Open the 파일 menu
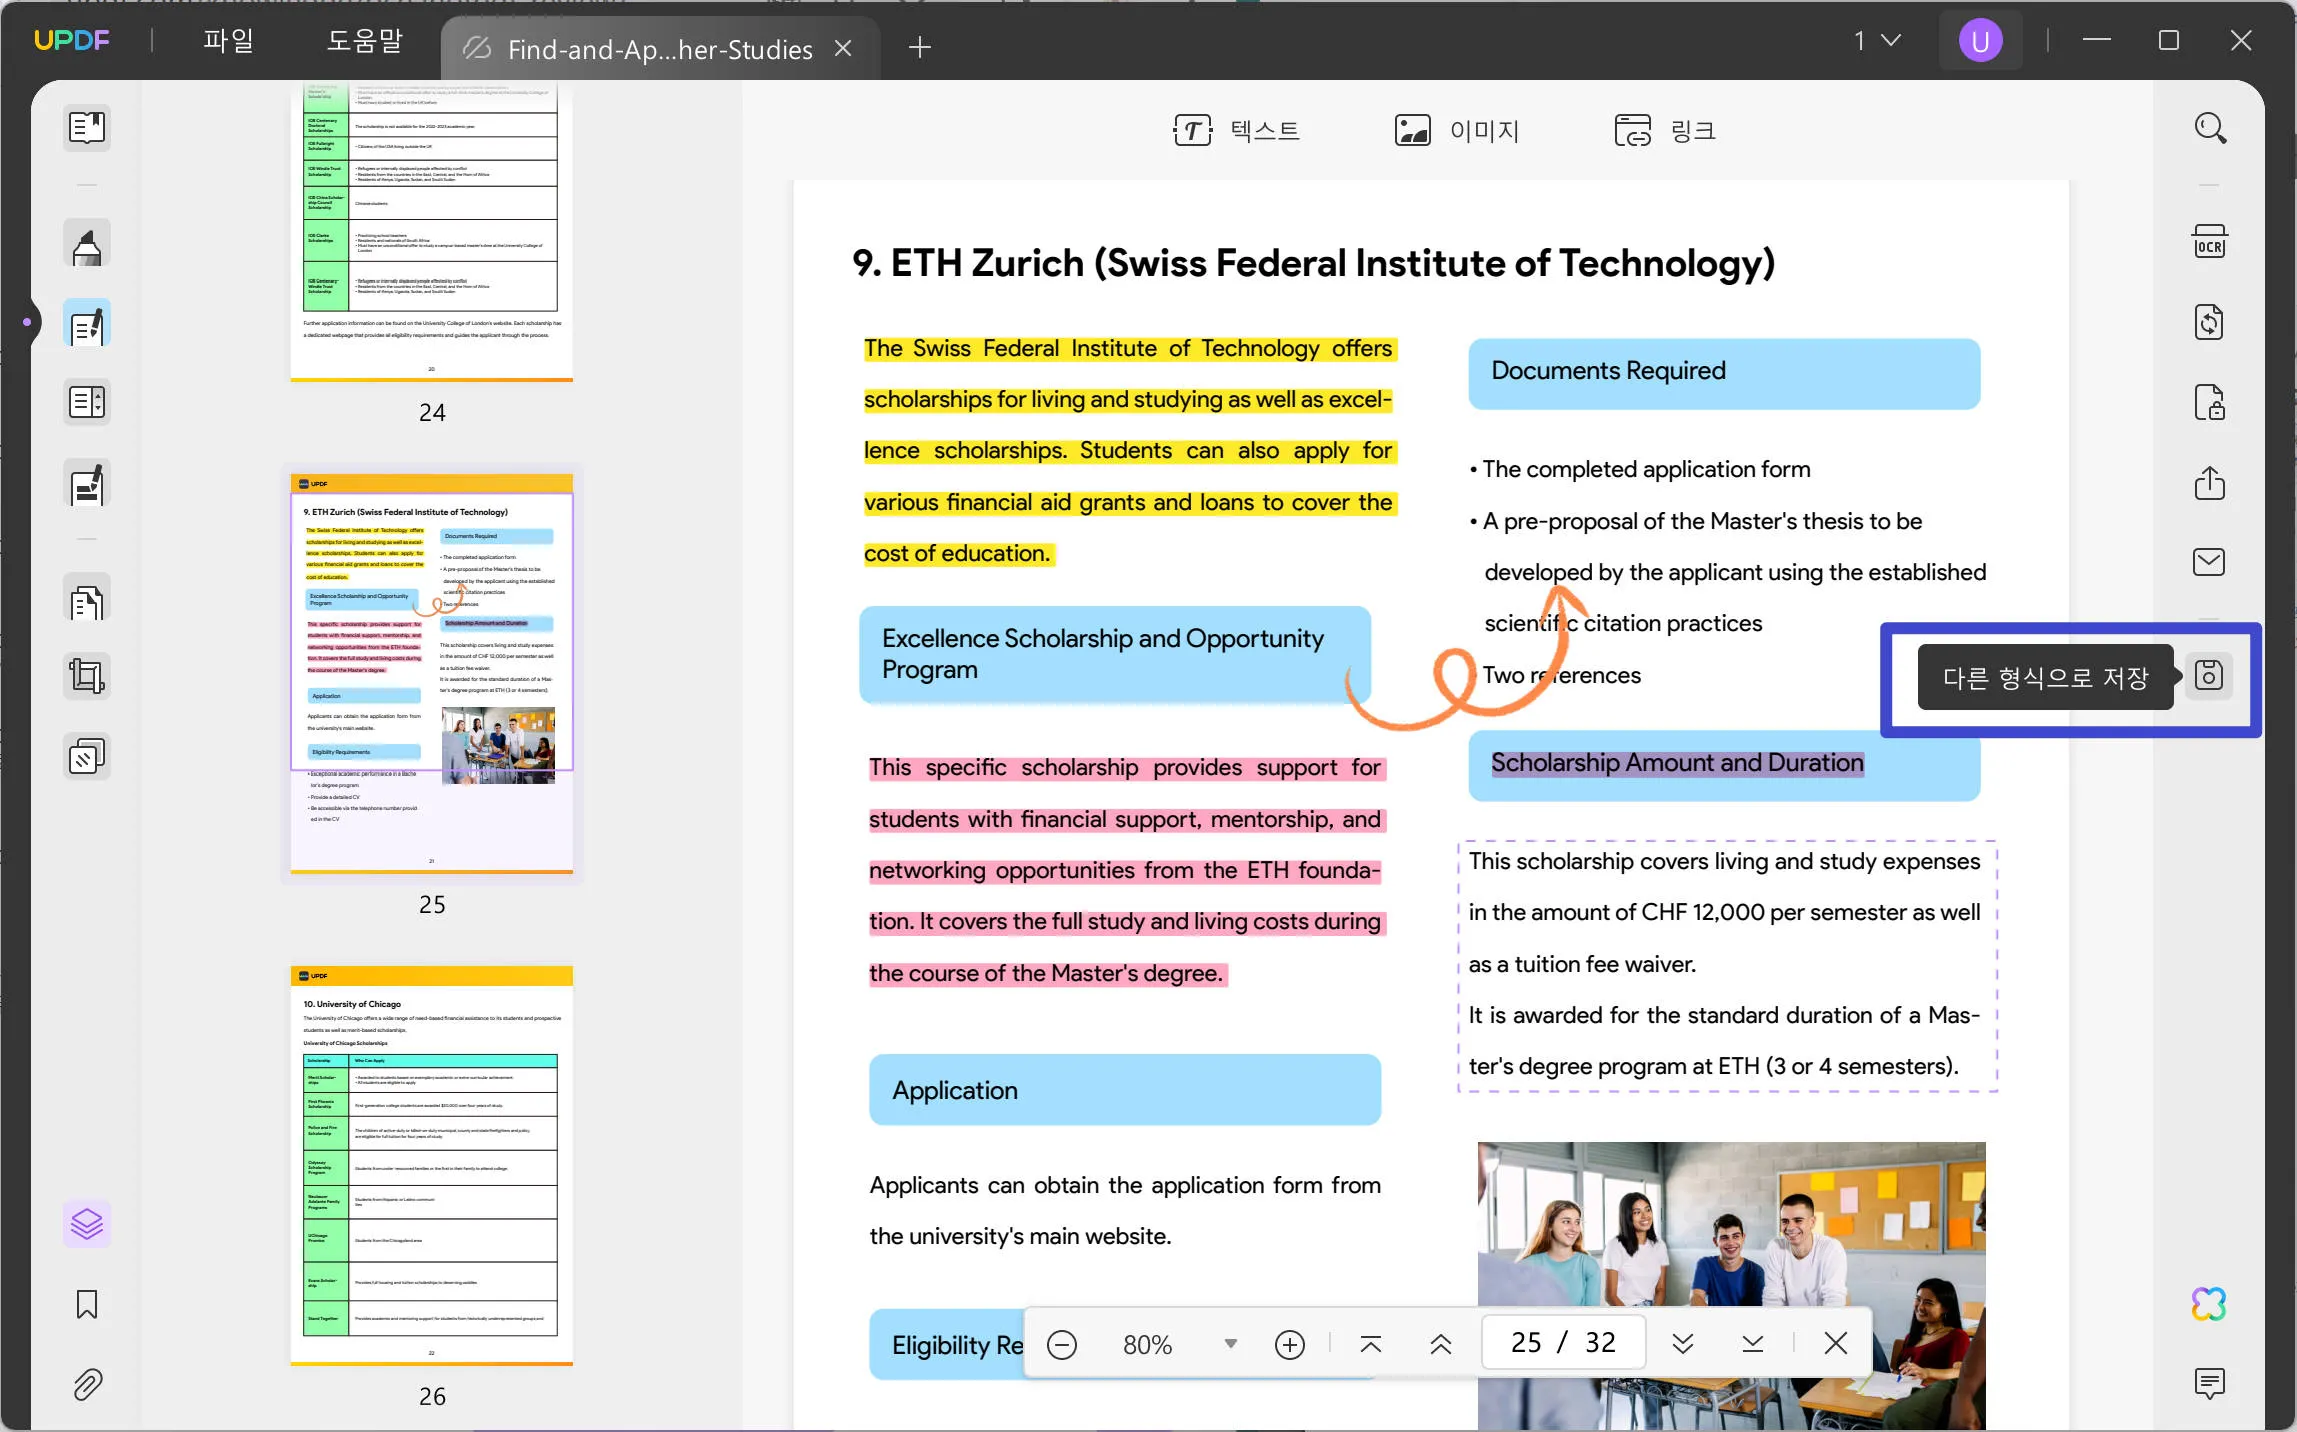The width and height of the screenshot is (2297, 1432). (228, 41)
